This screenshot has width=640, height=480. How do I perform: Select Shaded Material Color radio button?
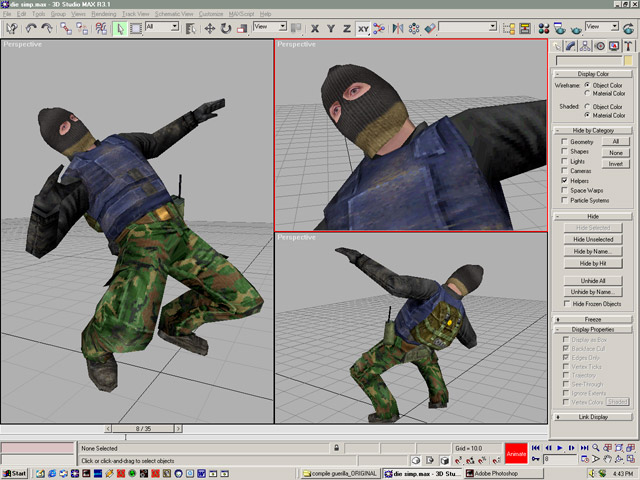click(x=587, y=115)
